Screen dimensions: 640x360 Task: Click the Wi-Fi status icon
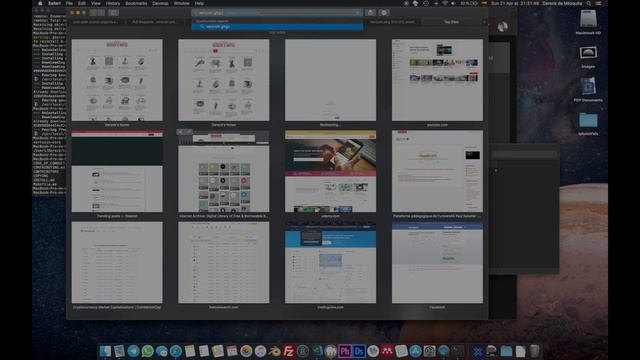click(445, 3)
